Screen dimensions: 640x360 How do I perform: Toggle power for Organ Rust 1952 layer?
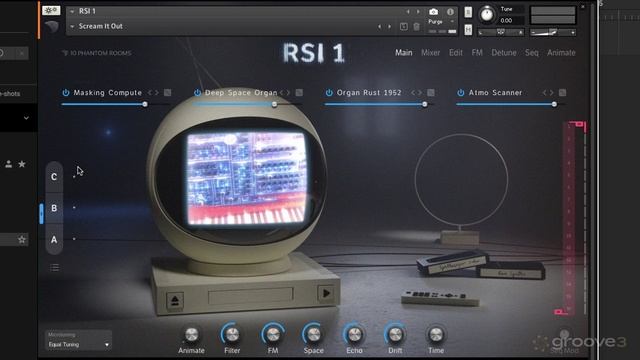329,93
